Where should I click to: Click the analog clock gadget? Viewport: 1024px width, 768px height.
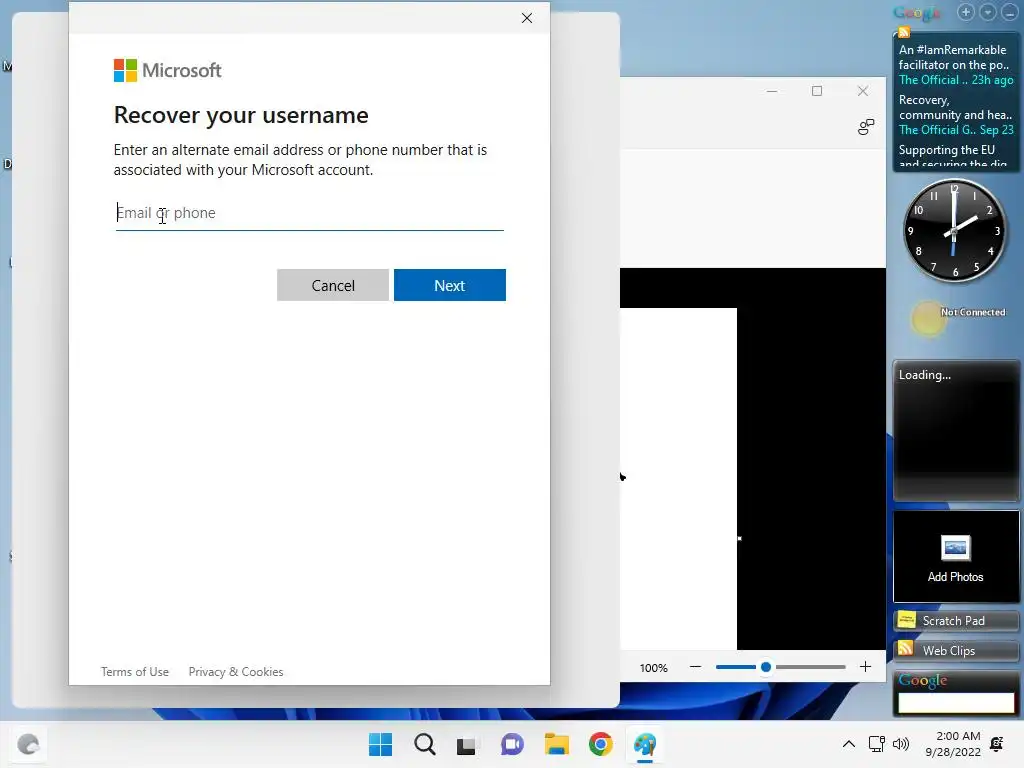coord(953,231)
